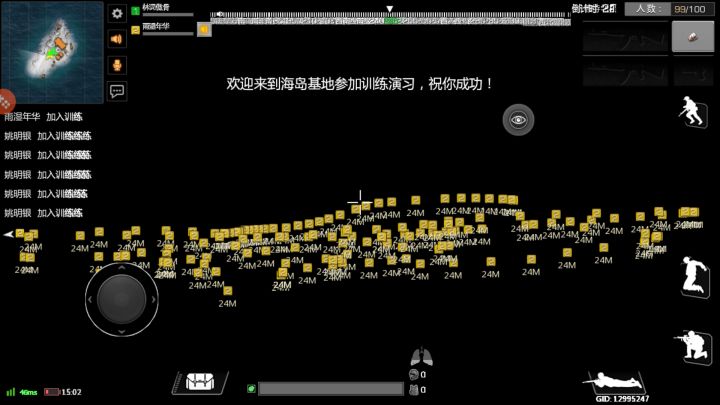Tap the prone soldier icon
Screen dimensions: 720x405
pyautogui.click(x=613, y=382)
